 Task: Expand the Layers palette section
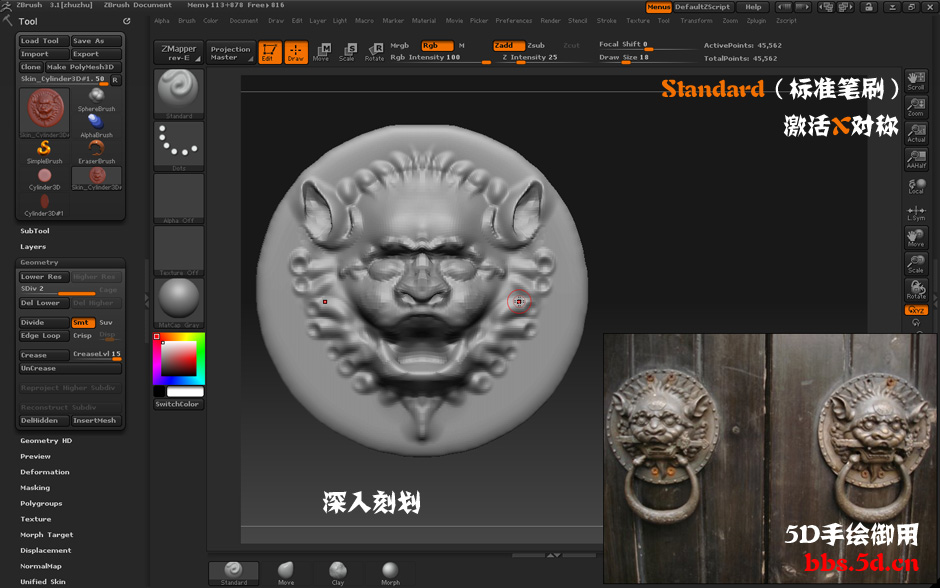(x=33, y=246)
